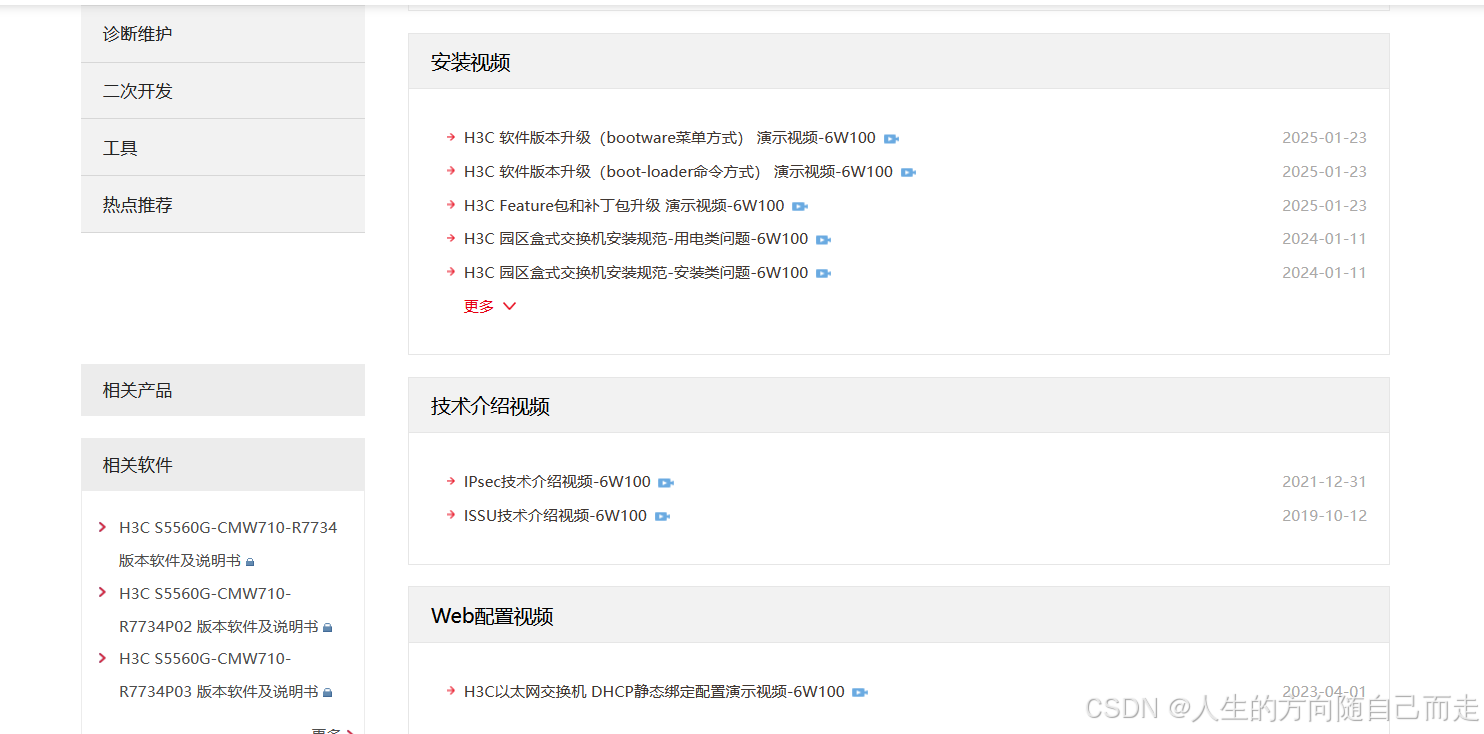The width and height of the screenshot is (1484, 734).
Task: Click video icon beside Feature包和补丁包升级 演示视频
Action: (x=800, y=207)
